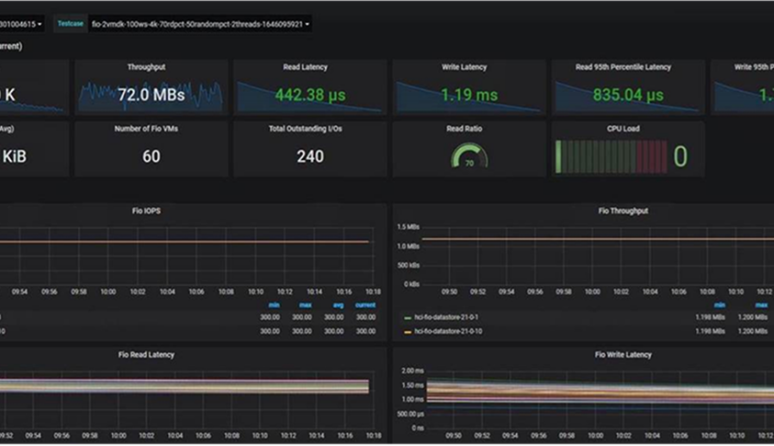Sort Fio IOPS legend by current column
The width and height of the screenshot is (774, 446).
click(365, 304)
